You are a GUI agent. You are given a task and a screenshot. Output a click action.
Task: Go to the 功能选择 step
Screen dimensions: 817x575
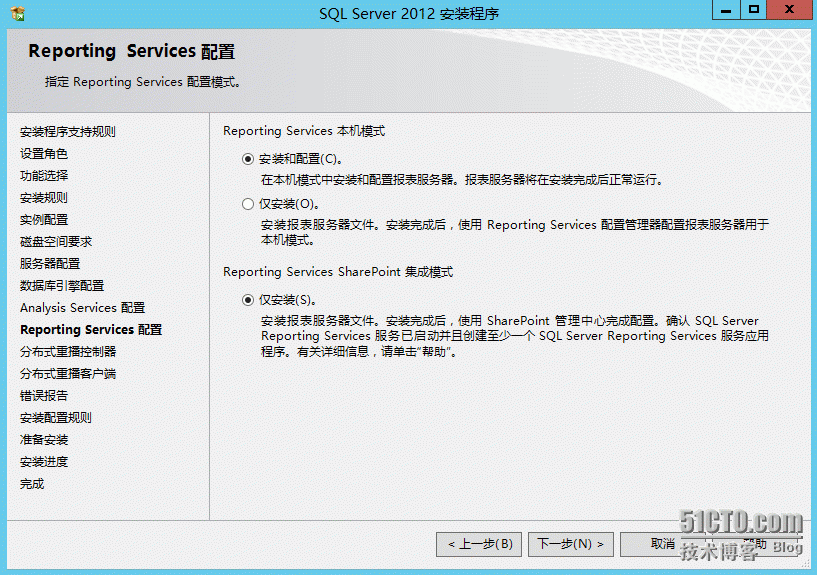pyautogui.click(x=44, y=176)
